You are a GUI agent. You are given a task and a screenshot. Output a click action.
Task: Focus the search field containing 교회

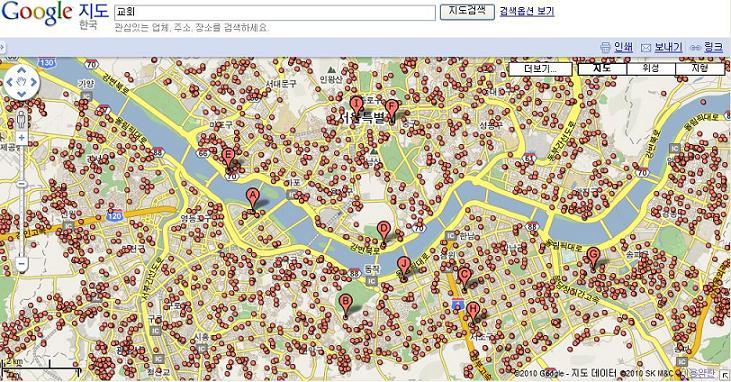(275, 13)
